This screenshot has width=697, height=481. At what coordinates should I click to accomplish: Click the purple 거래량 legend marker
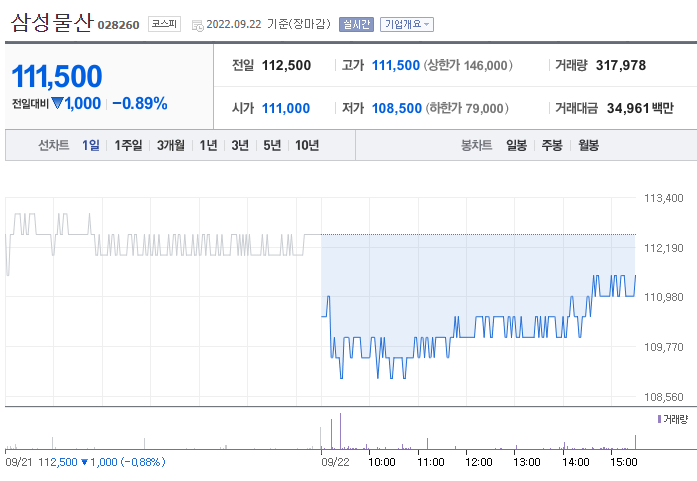pos(659,419)
